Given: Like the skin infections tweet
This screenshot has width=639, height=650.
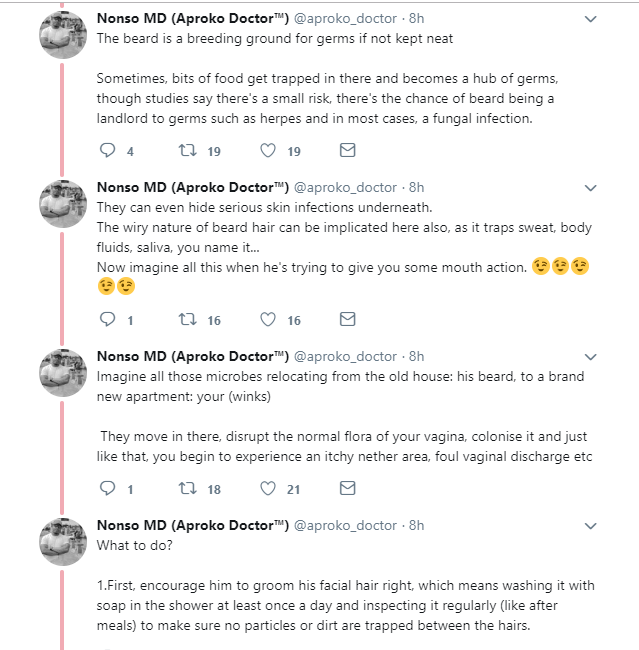Looking at the screenshot, I should pos(268,320).
